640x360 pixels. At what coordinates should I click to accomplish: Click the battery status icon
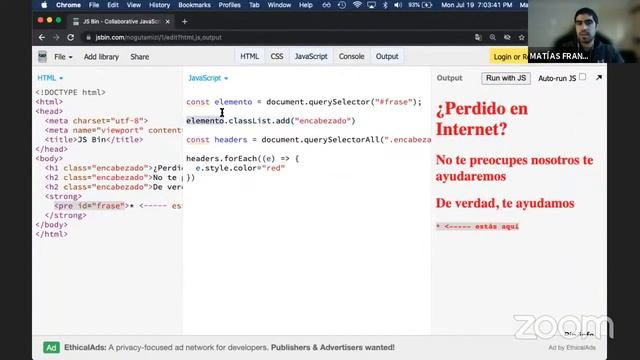[427, 5]
